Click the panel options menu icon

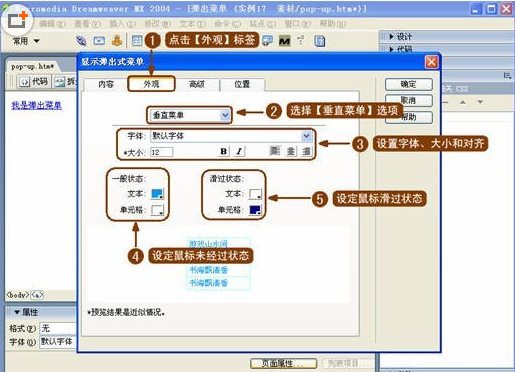[507, 76]
